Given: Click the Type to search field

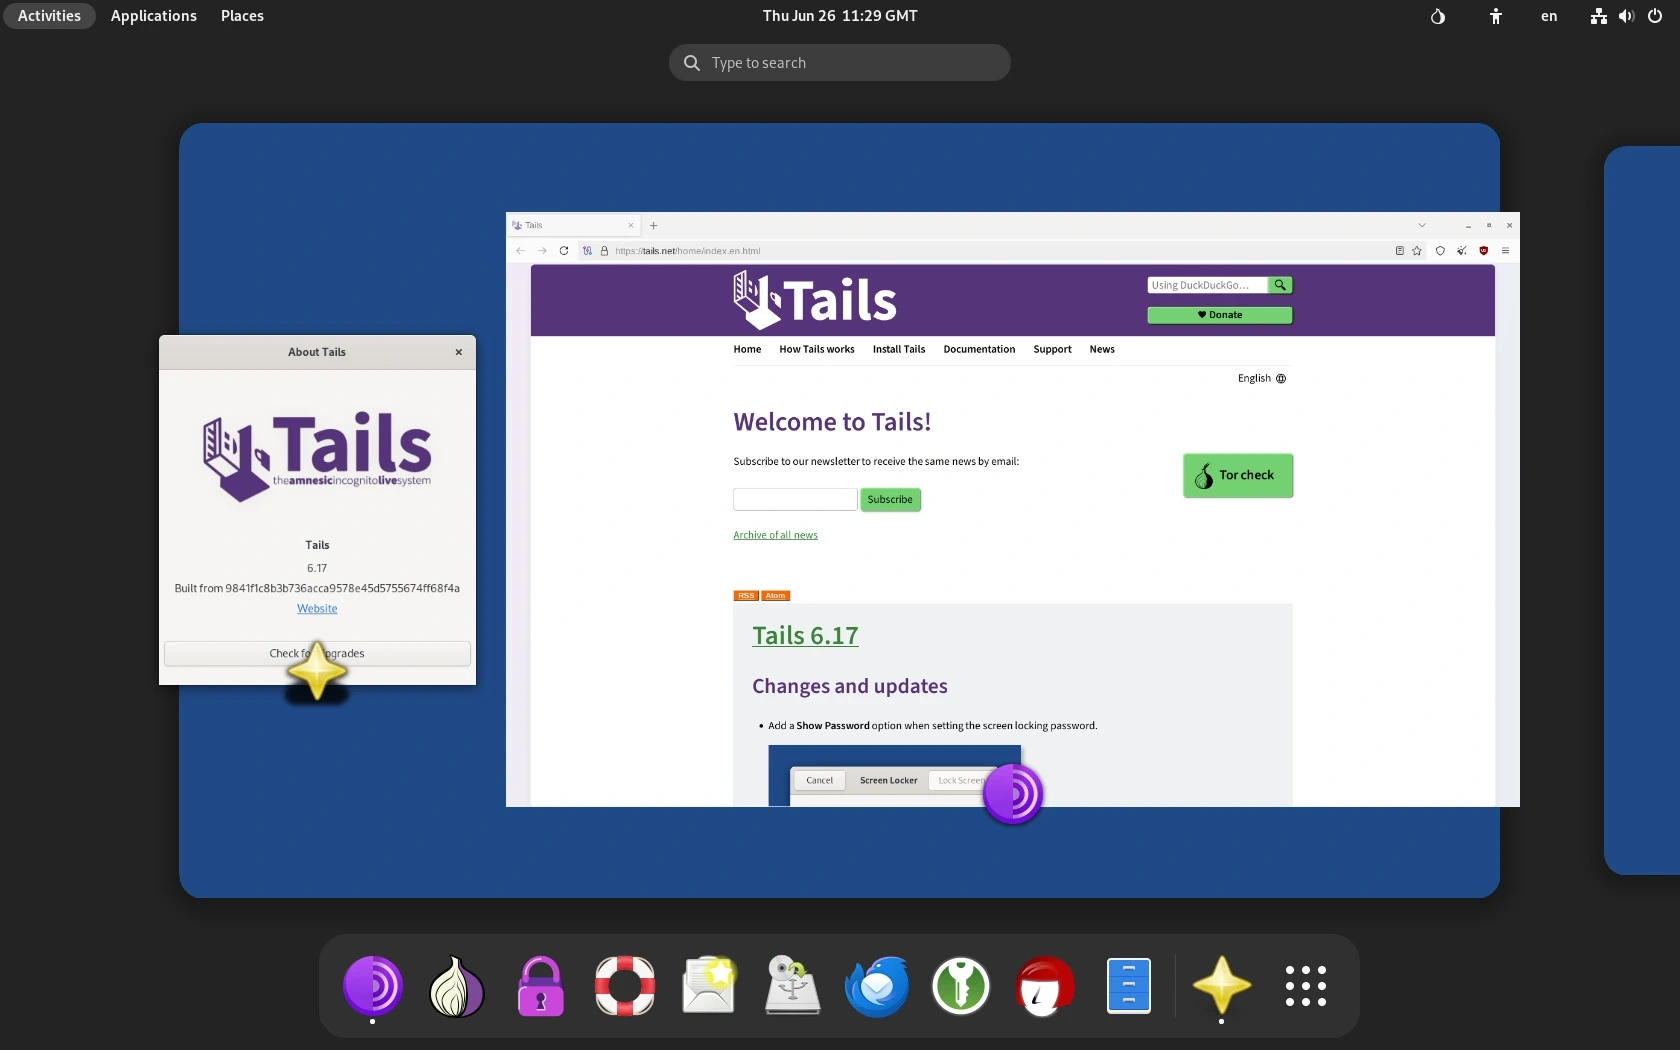Looking at the screenshot, I should point(840,63).
